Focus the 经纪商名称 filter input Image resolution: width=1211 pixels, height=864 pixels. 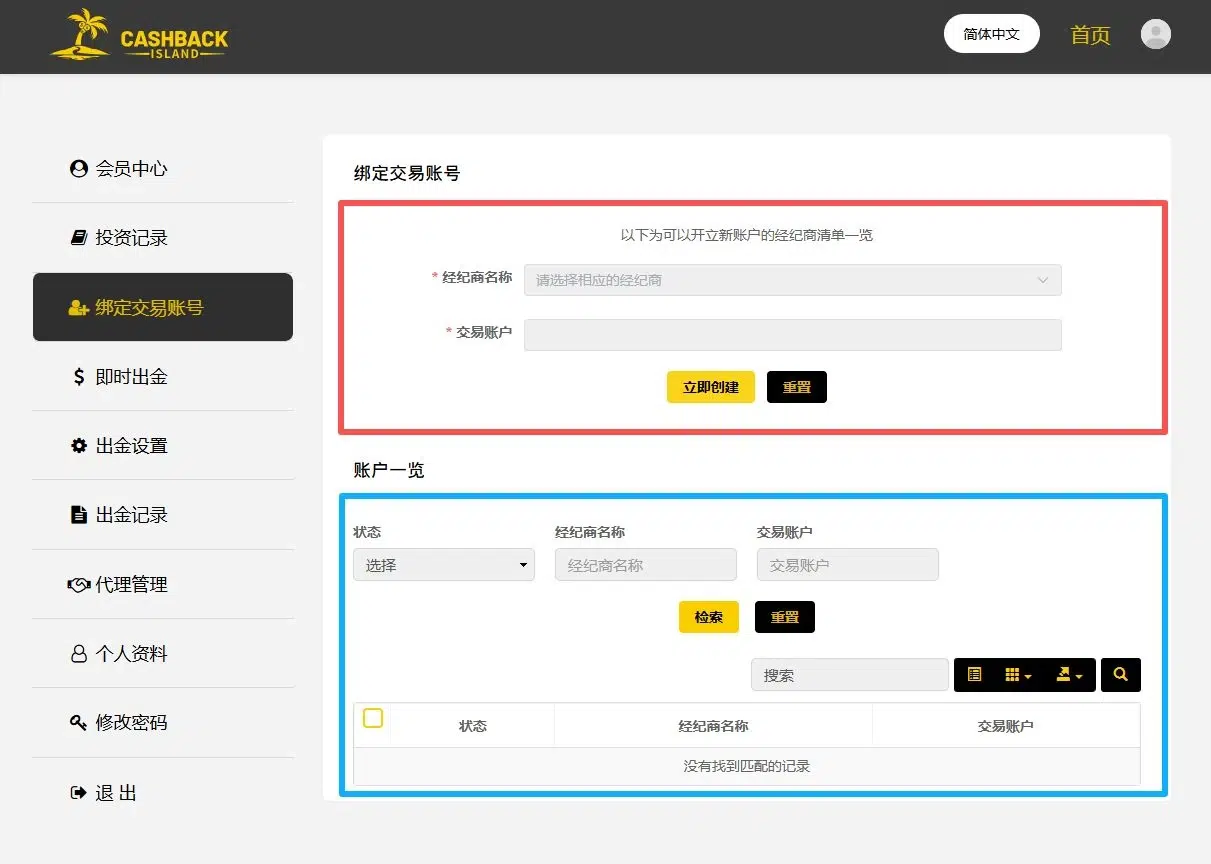click(646, 565)
